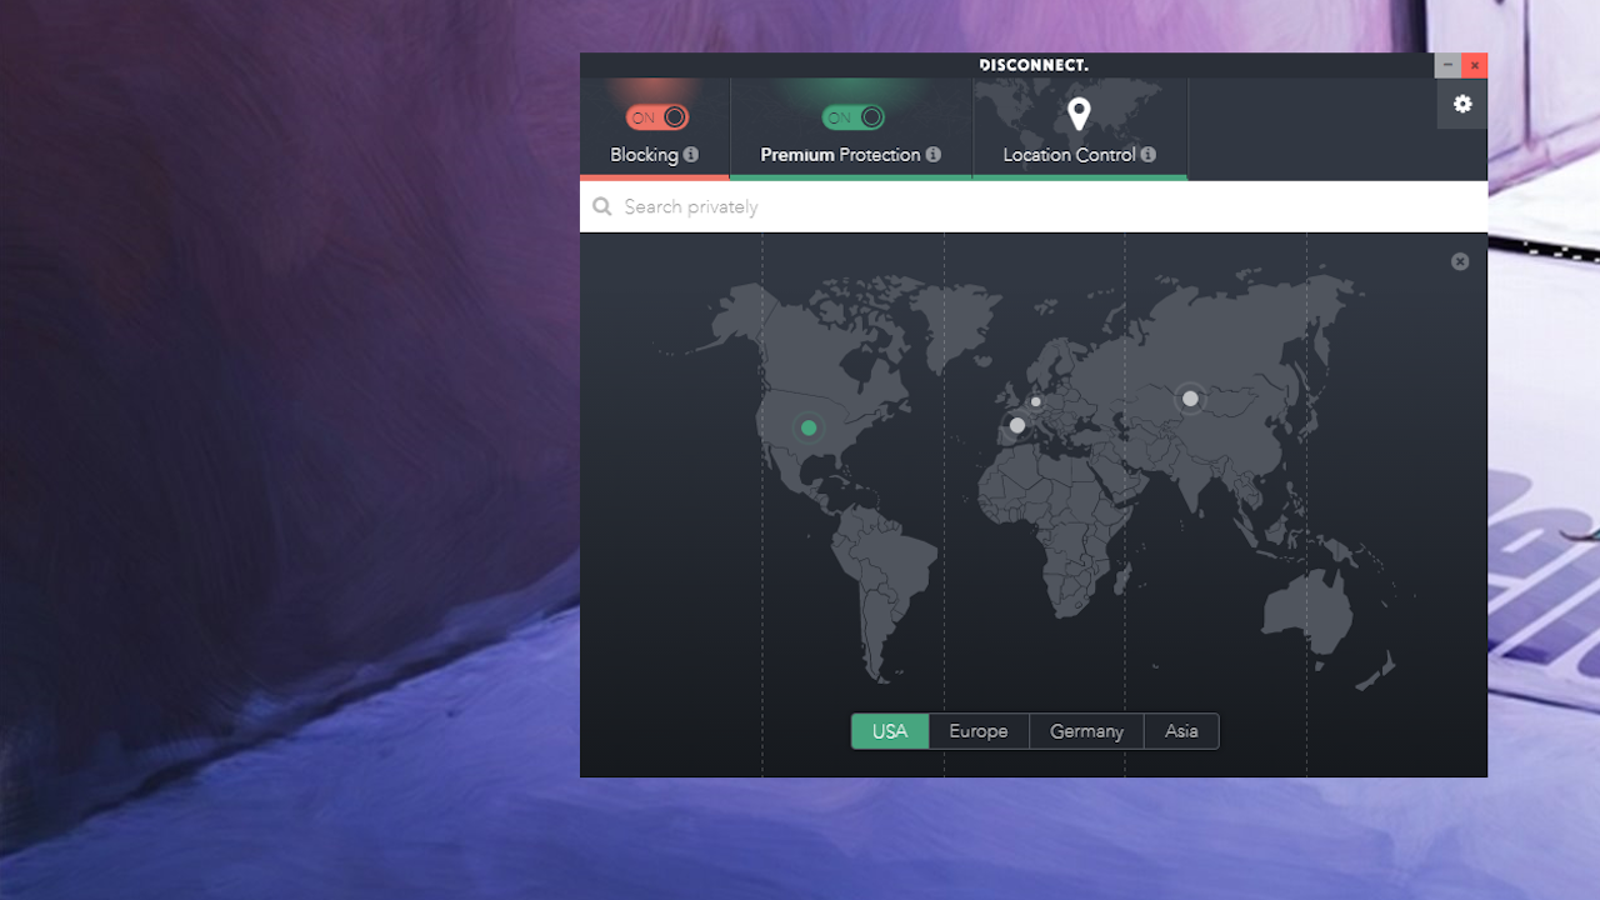
Task: Toggle the Premium Protection ON switch
Action: click(853, 117)
